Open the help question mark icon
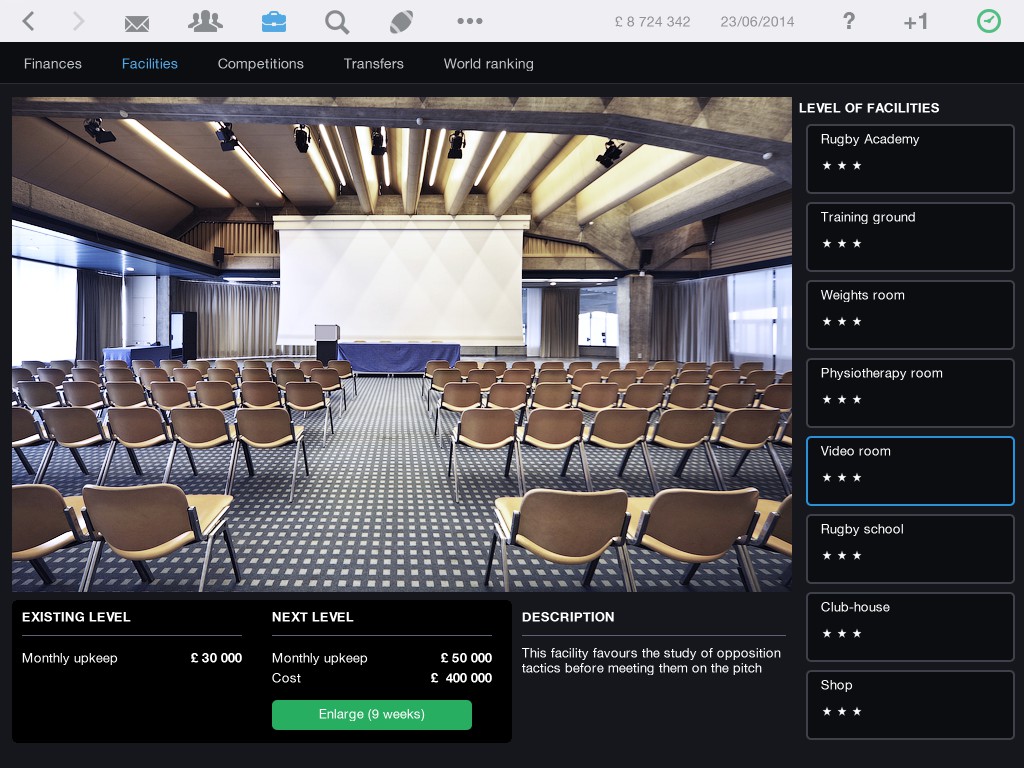The height and width of the screenshot is (768, 1024). pyautogui.click(x=848, y=21)
